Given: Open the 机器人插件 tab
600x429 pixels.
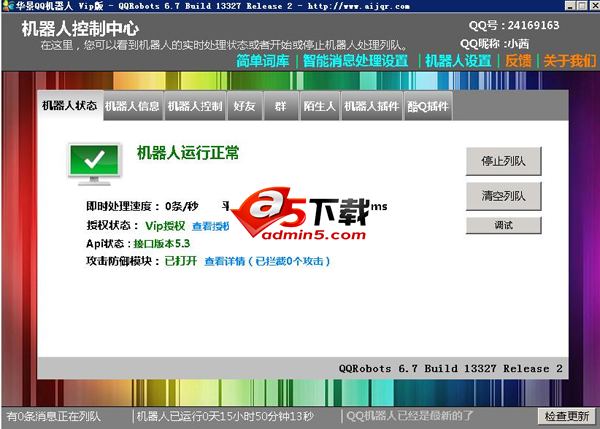Looking at the screenshot, I should tap(372, 106).
